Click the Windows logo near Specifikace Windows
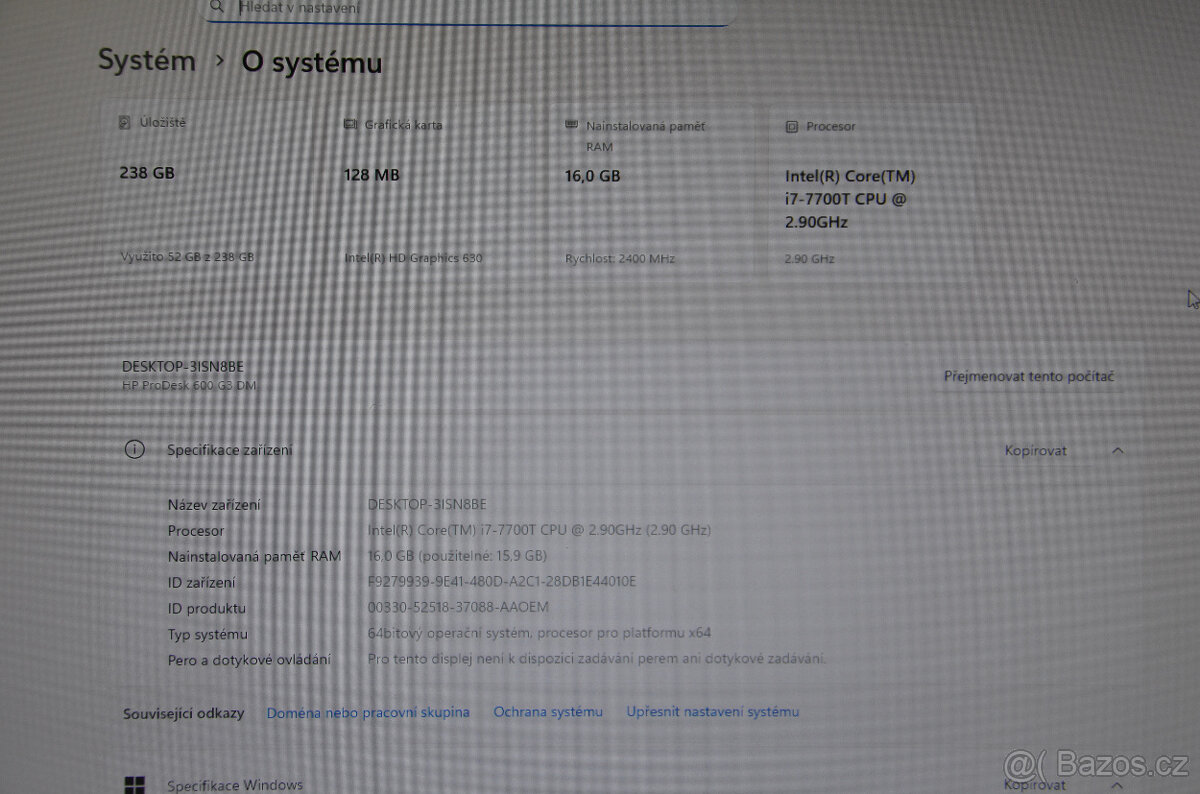Screen dimensions: 1200x794 134,785
